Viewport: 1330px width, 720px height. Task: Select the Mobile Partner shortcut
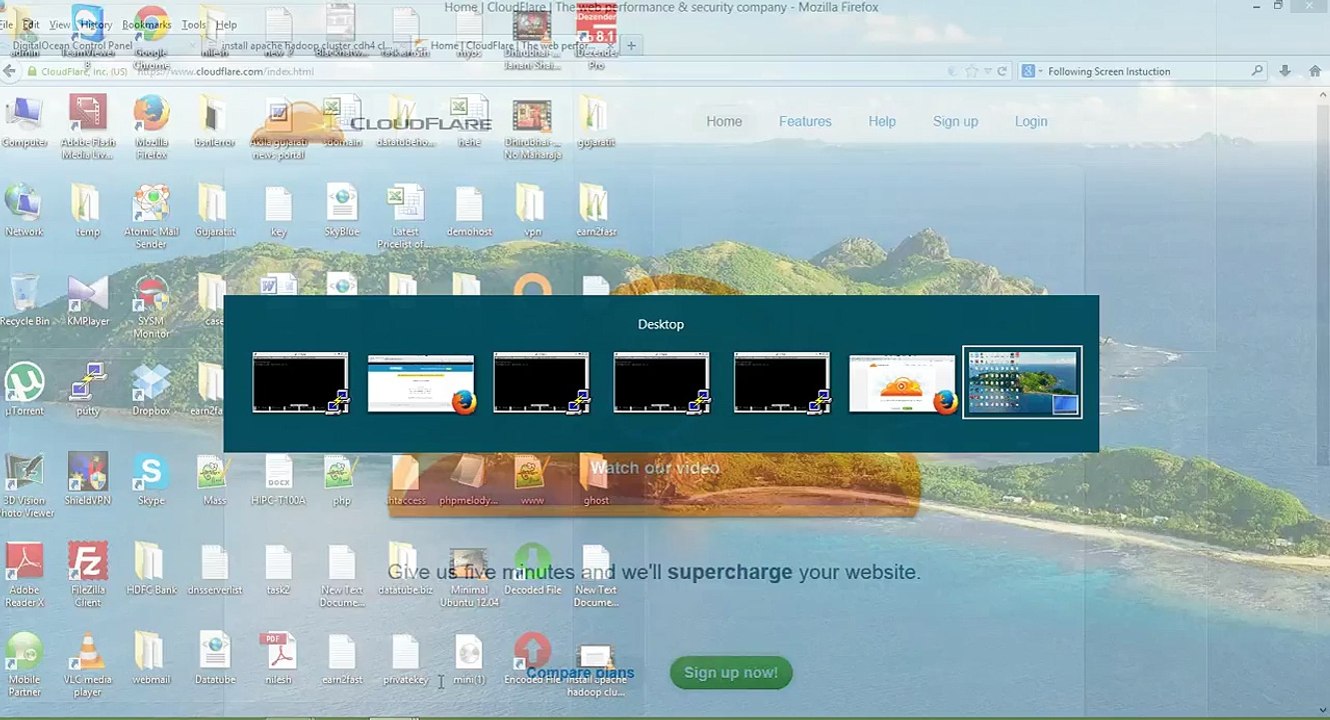coord(24,665)
